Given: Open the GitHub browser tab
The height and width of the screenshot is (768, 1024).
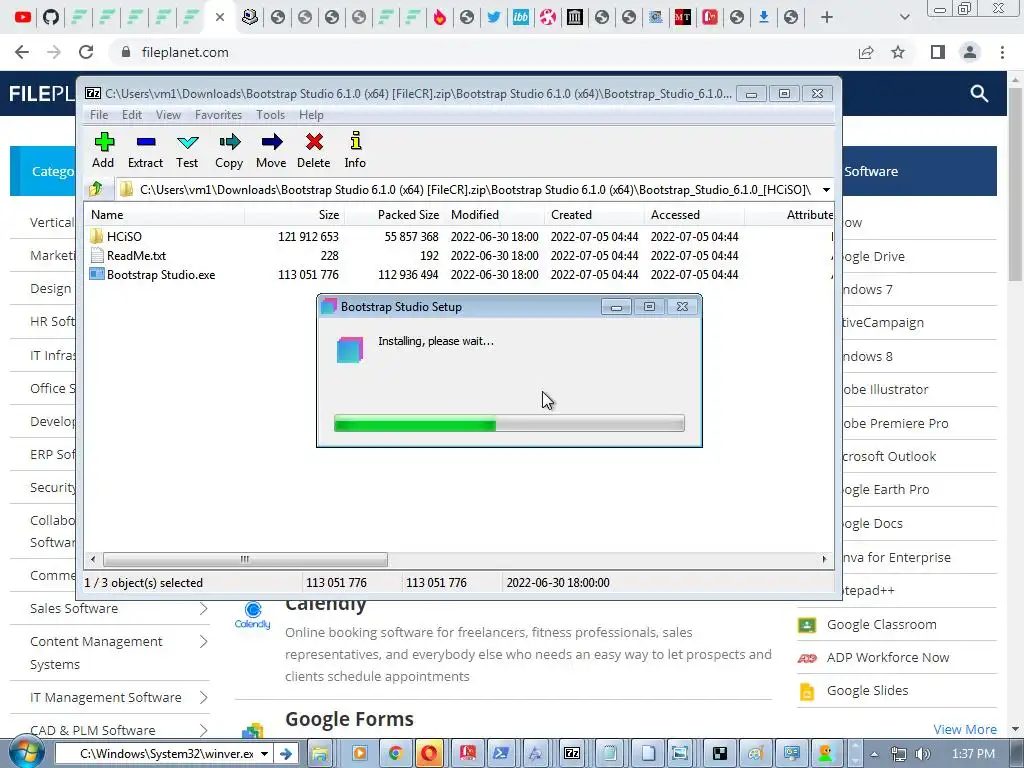Looking at the screenshot, I should [50, 17].
